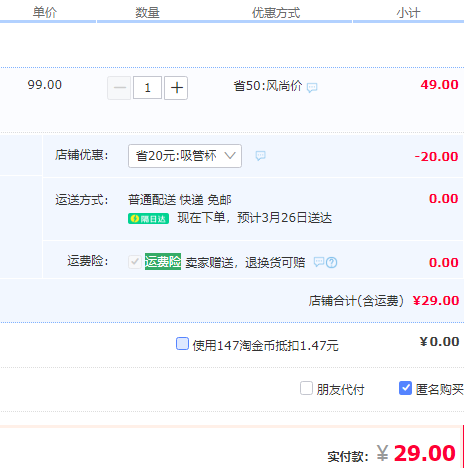Click the 实付款 ¥29.00 total amount
469x468 pixels.
click(x=416, y=453)
